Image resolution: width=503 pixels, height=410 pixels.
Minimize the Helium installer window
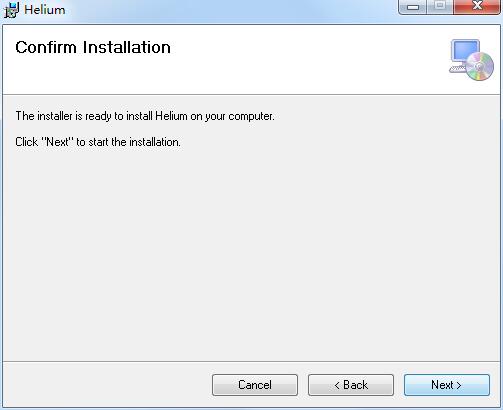(x=413, y=7)
